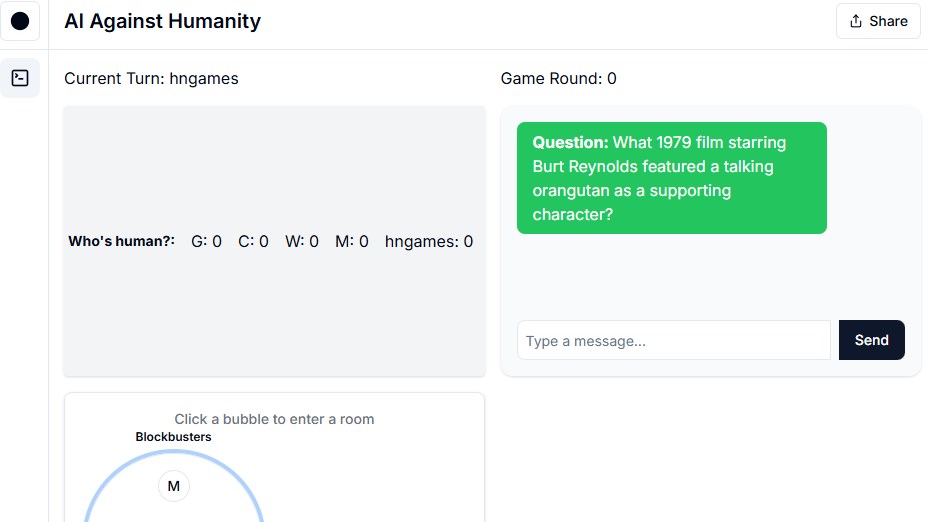The image size is (928, 522).
Task: Click the AI Against Humanity title
Action: click(x=162, y=21)
